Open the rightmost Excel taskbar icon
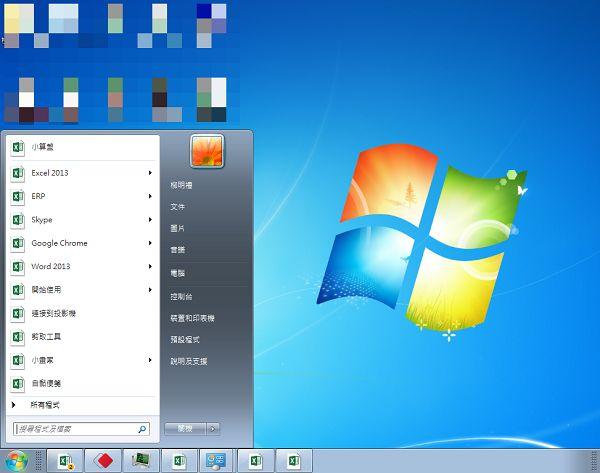The image size is (600, 473). coord(294,461)
